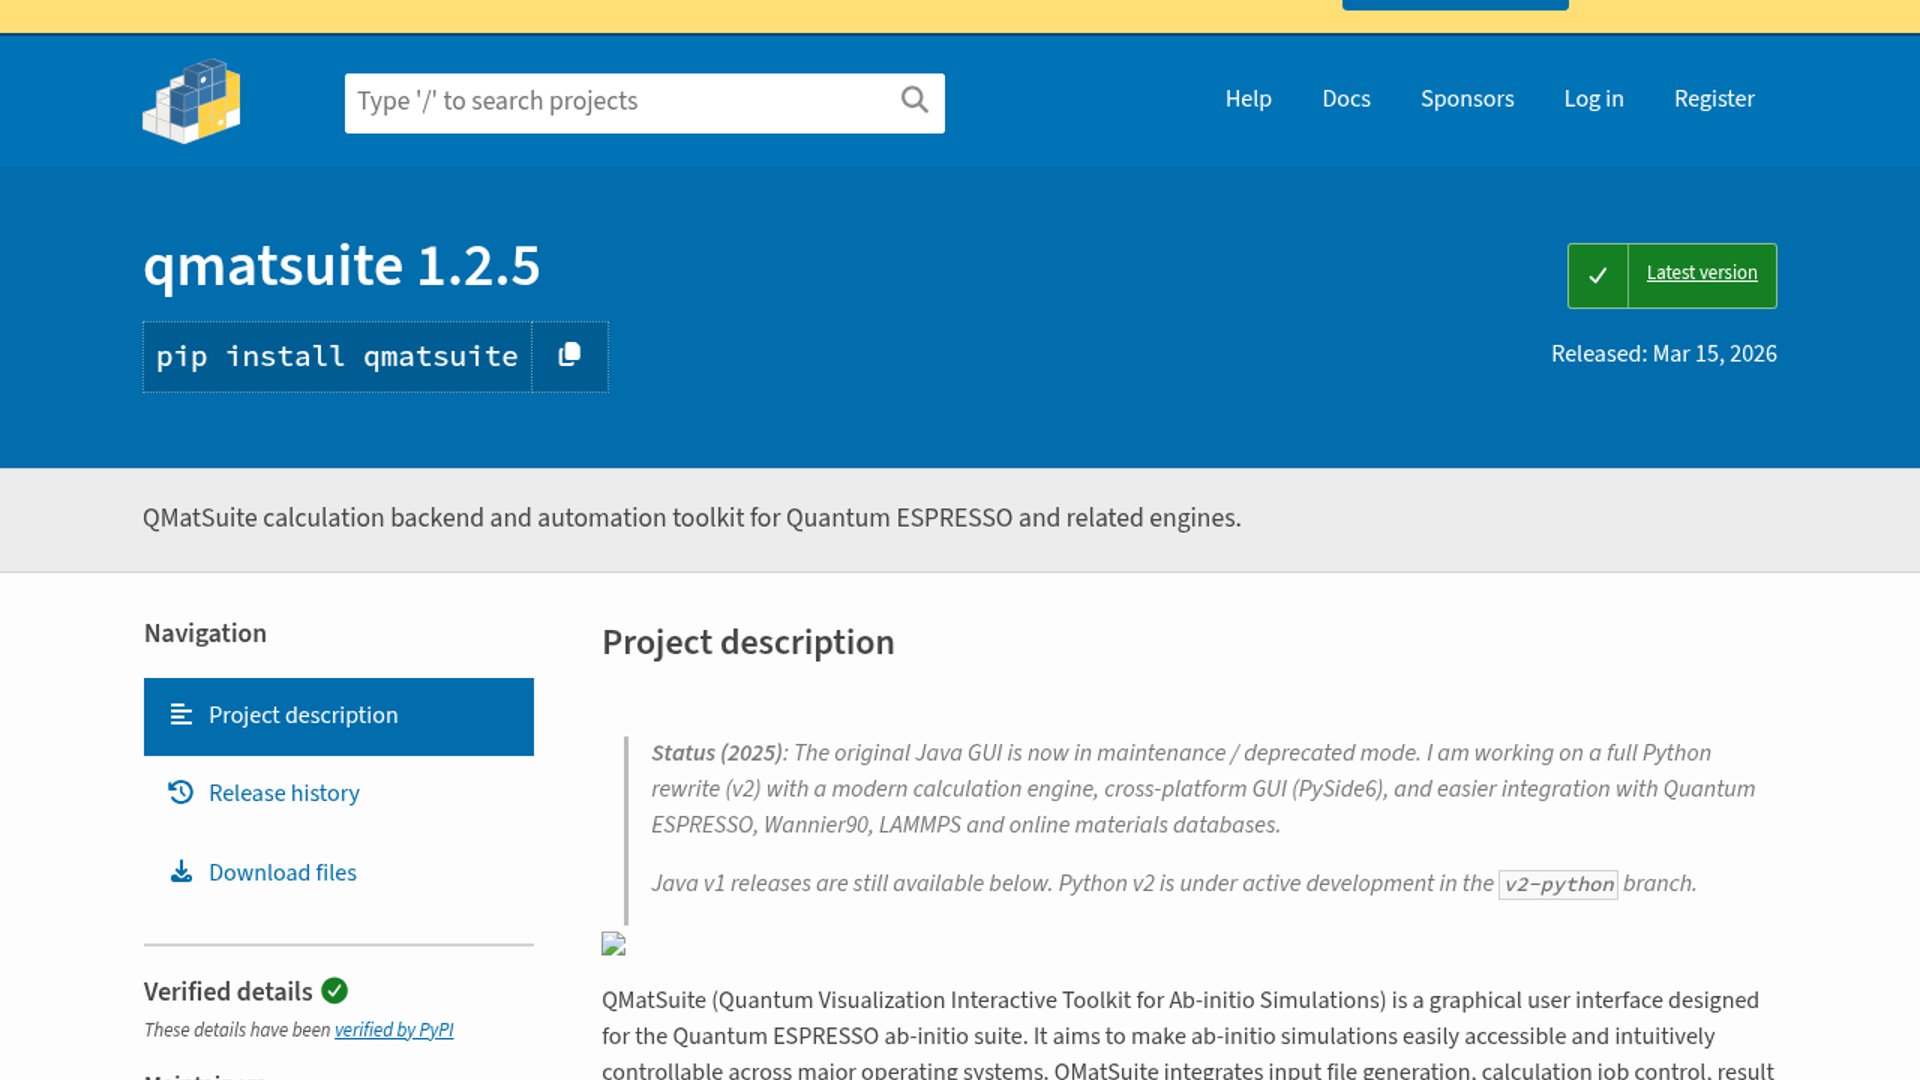Click the PyPI logo
Image resolution: width=1920 pixels, height=1080 pixels.
point(192,101)
